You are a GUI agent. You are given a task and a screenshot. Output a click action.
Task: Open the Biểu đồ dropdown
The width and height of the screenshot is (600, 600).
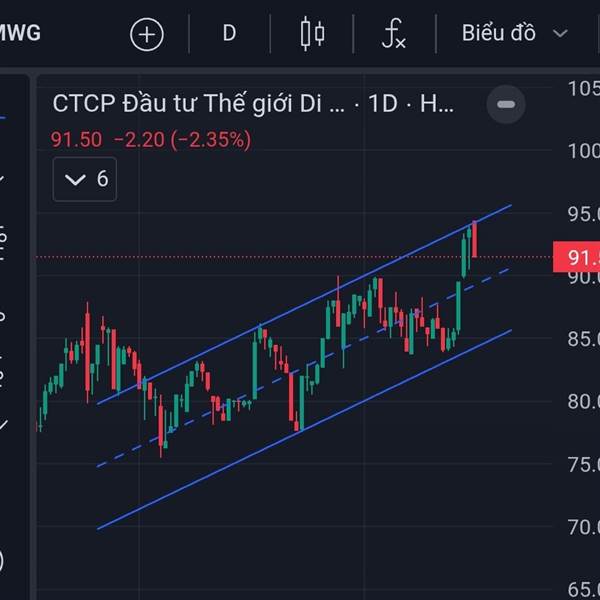pos(514,34)
